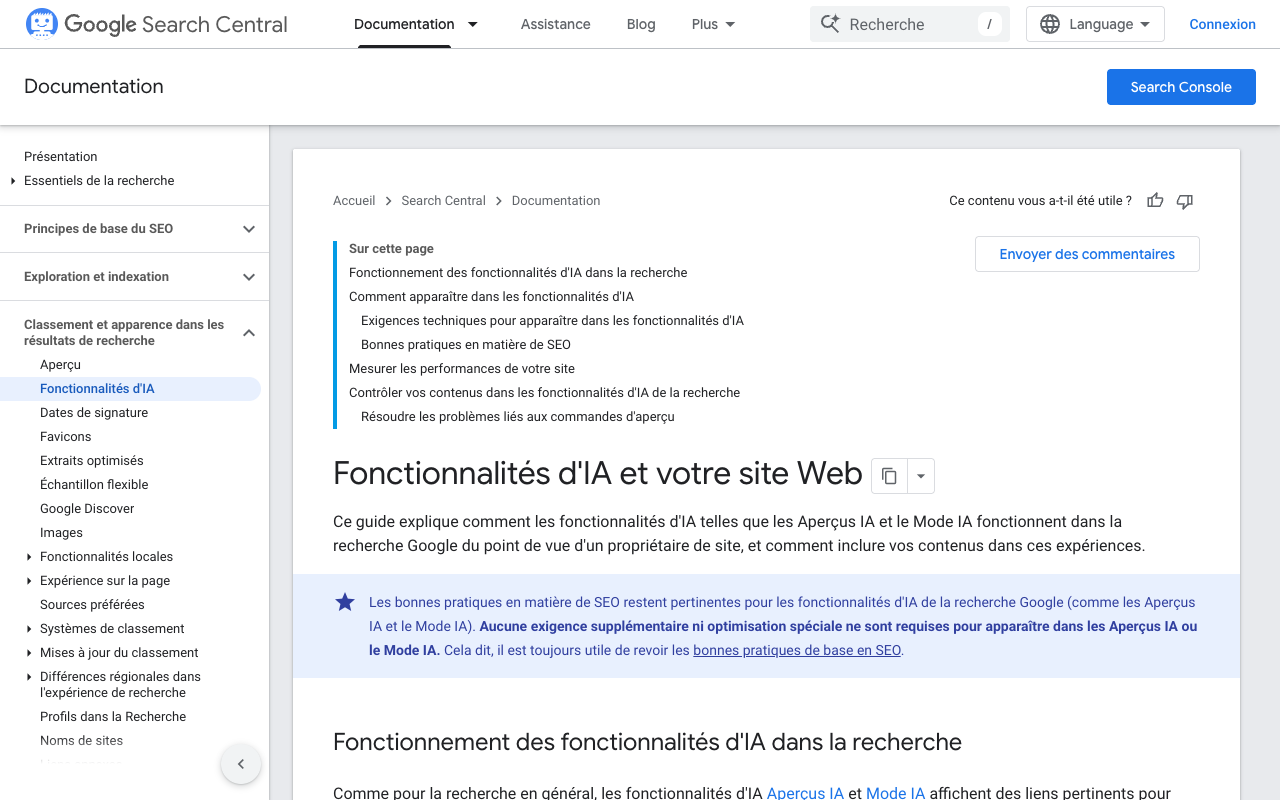Image resolution: width=1280 pixels, height=800 pixels.
Task: Copy page using the copy icon by the title
Action: [889, 476]
